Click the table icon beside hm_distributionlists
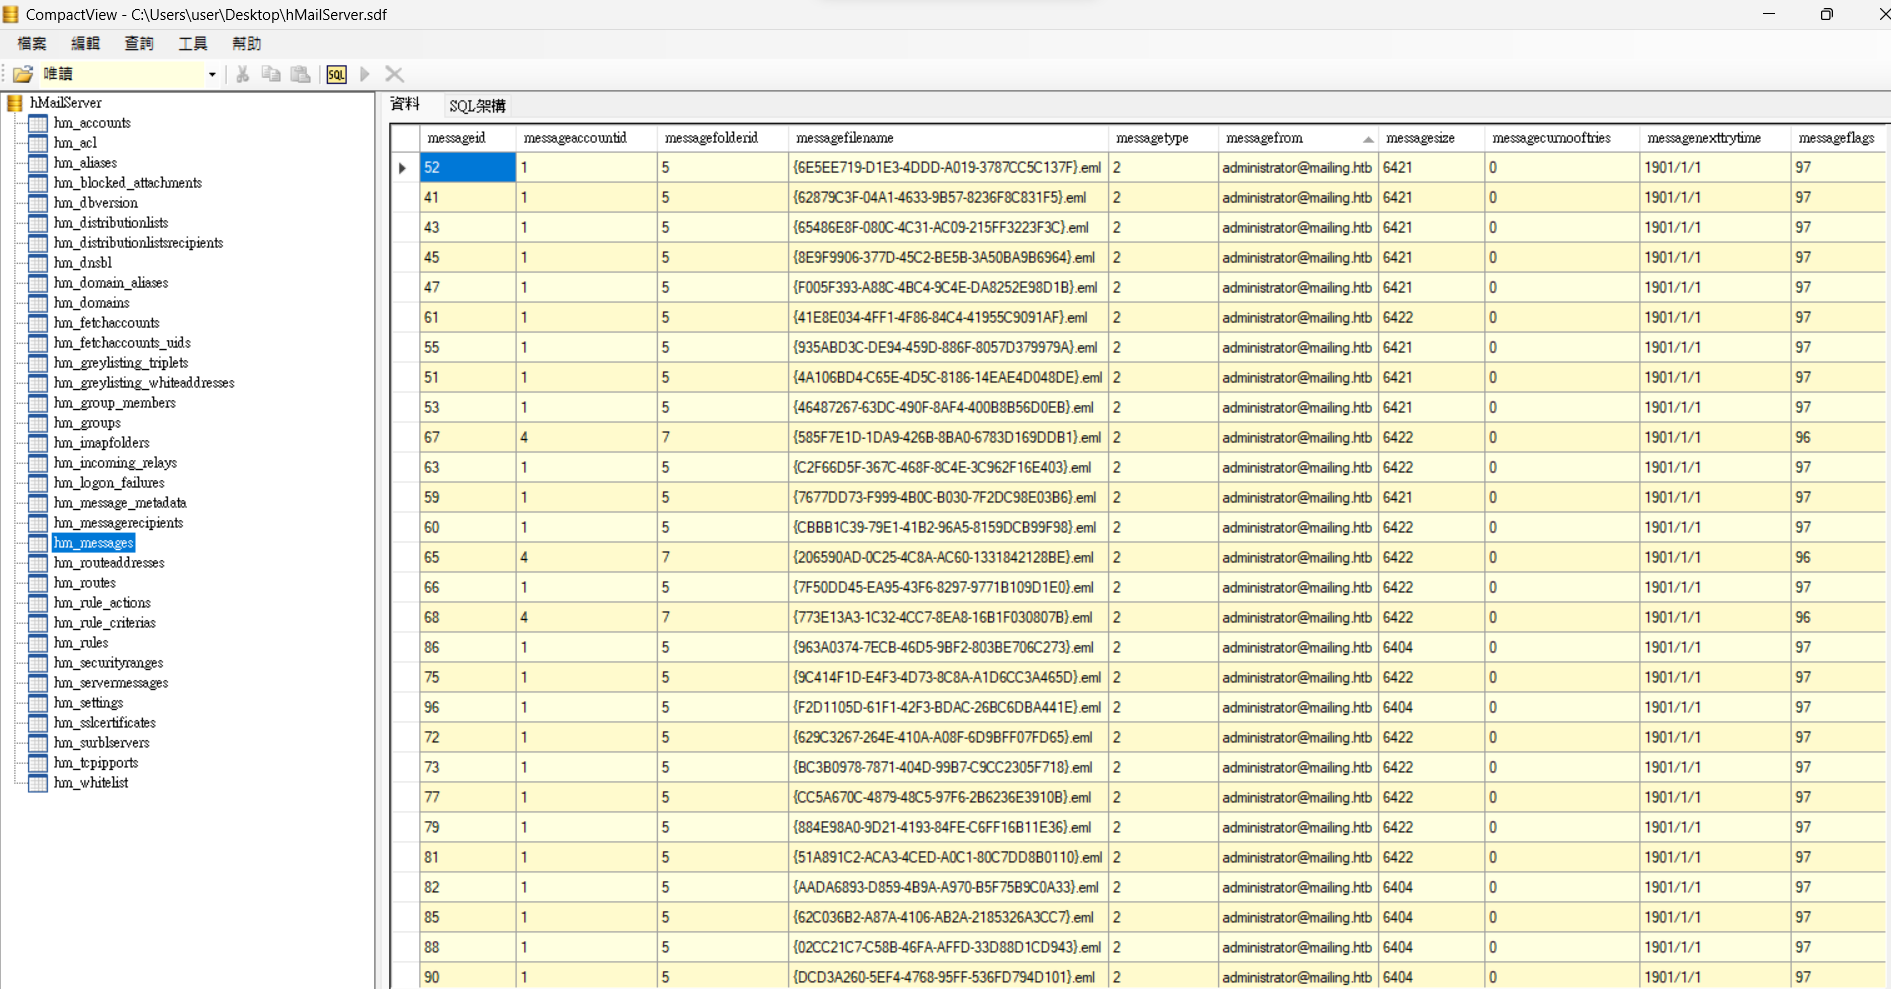Viewport: 1891px width, 989px height. 38,223
